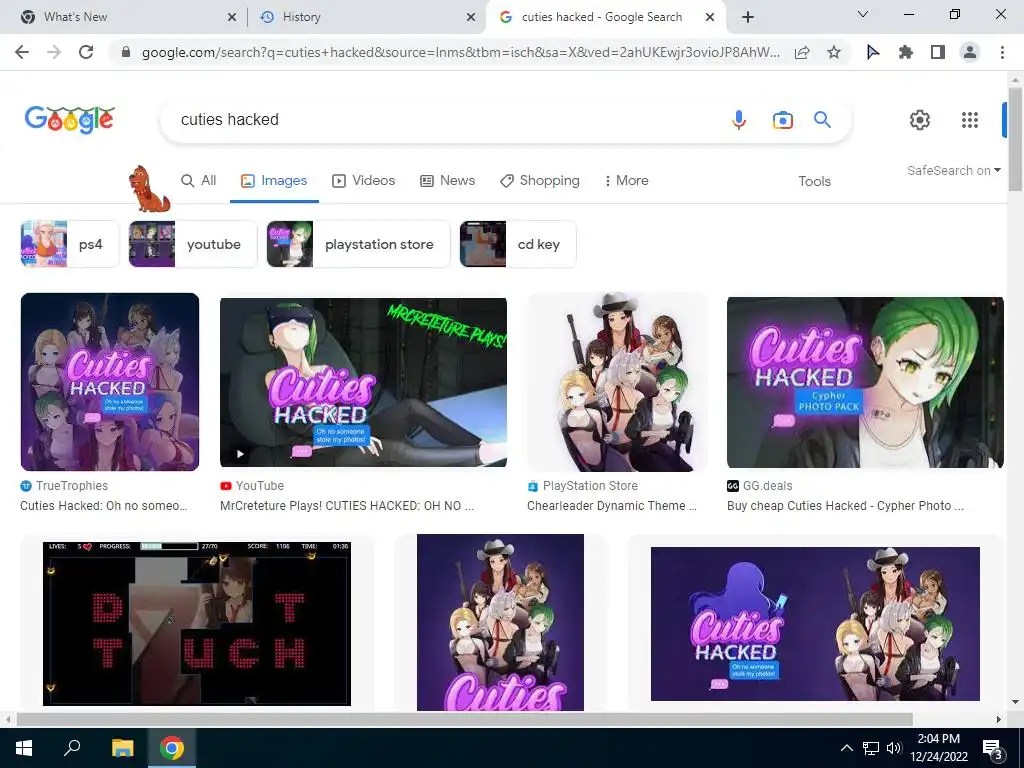Image resolution: width=1024 pixels, height=768 pixels.
Task: Select the News results tab
Action: coord(447,181)
